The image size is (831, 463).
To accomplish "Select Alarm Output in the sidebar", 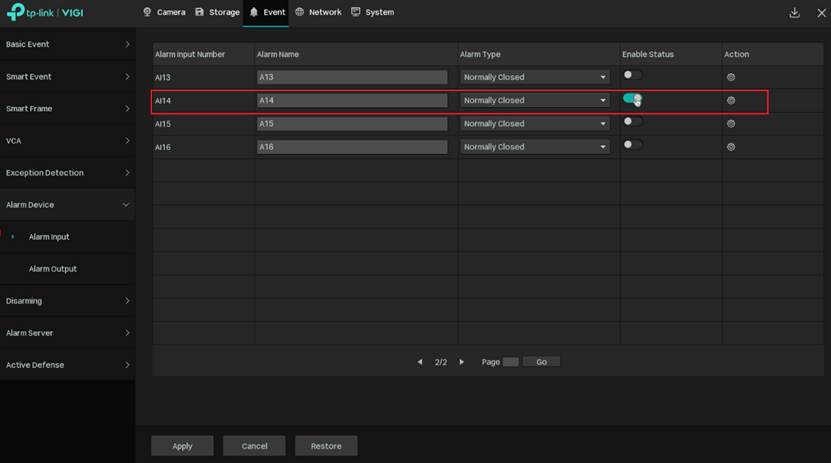I will [52, 269].
